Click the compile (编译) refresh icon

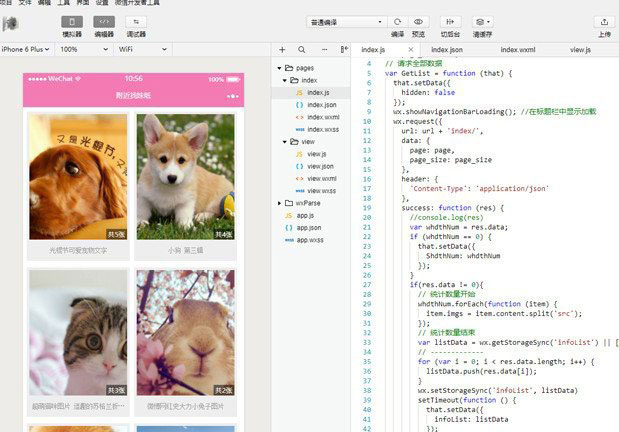point(398,21)
